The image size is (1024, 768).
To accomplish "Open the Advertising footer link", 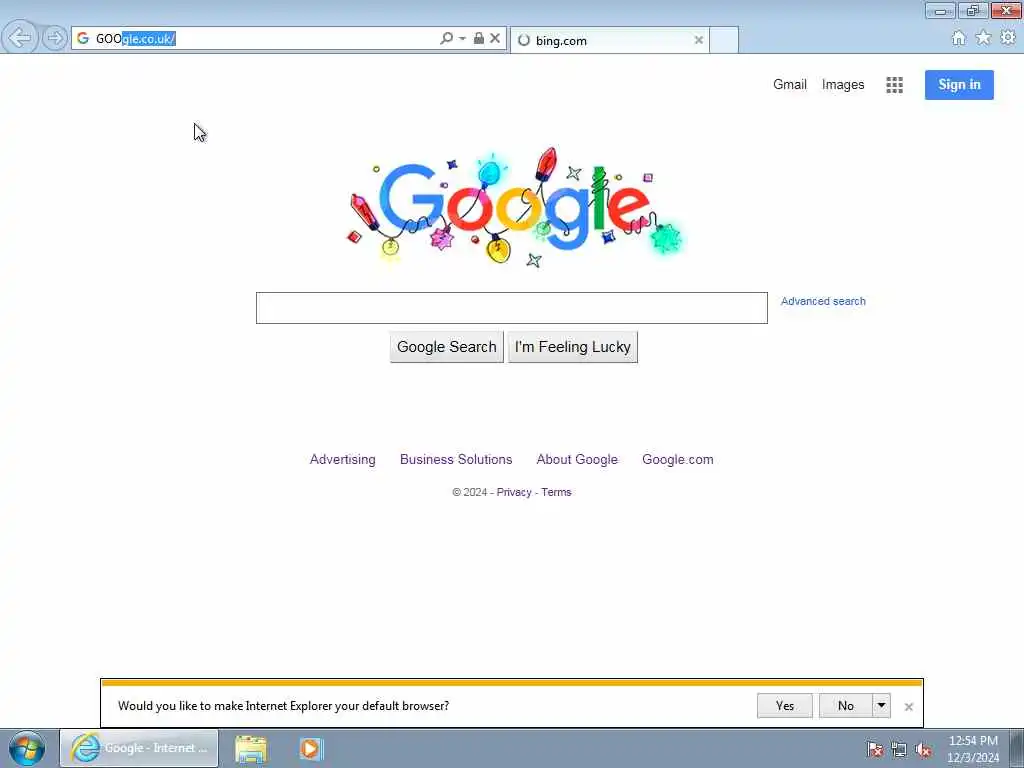I will click(x=342, y=459).
